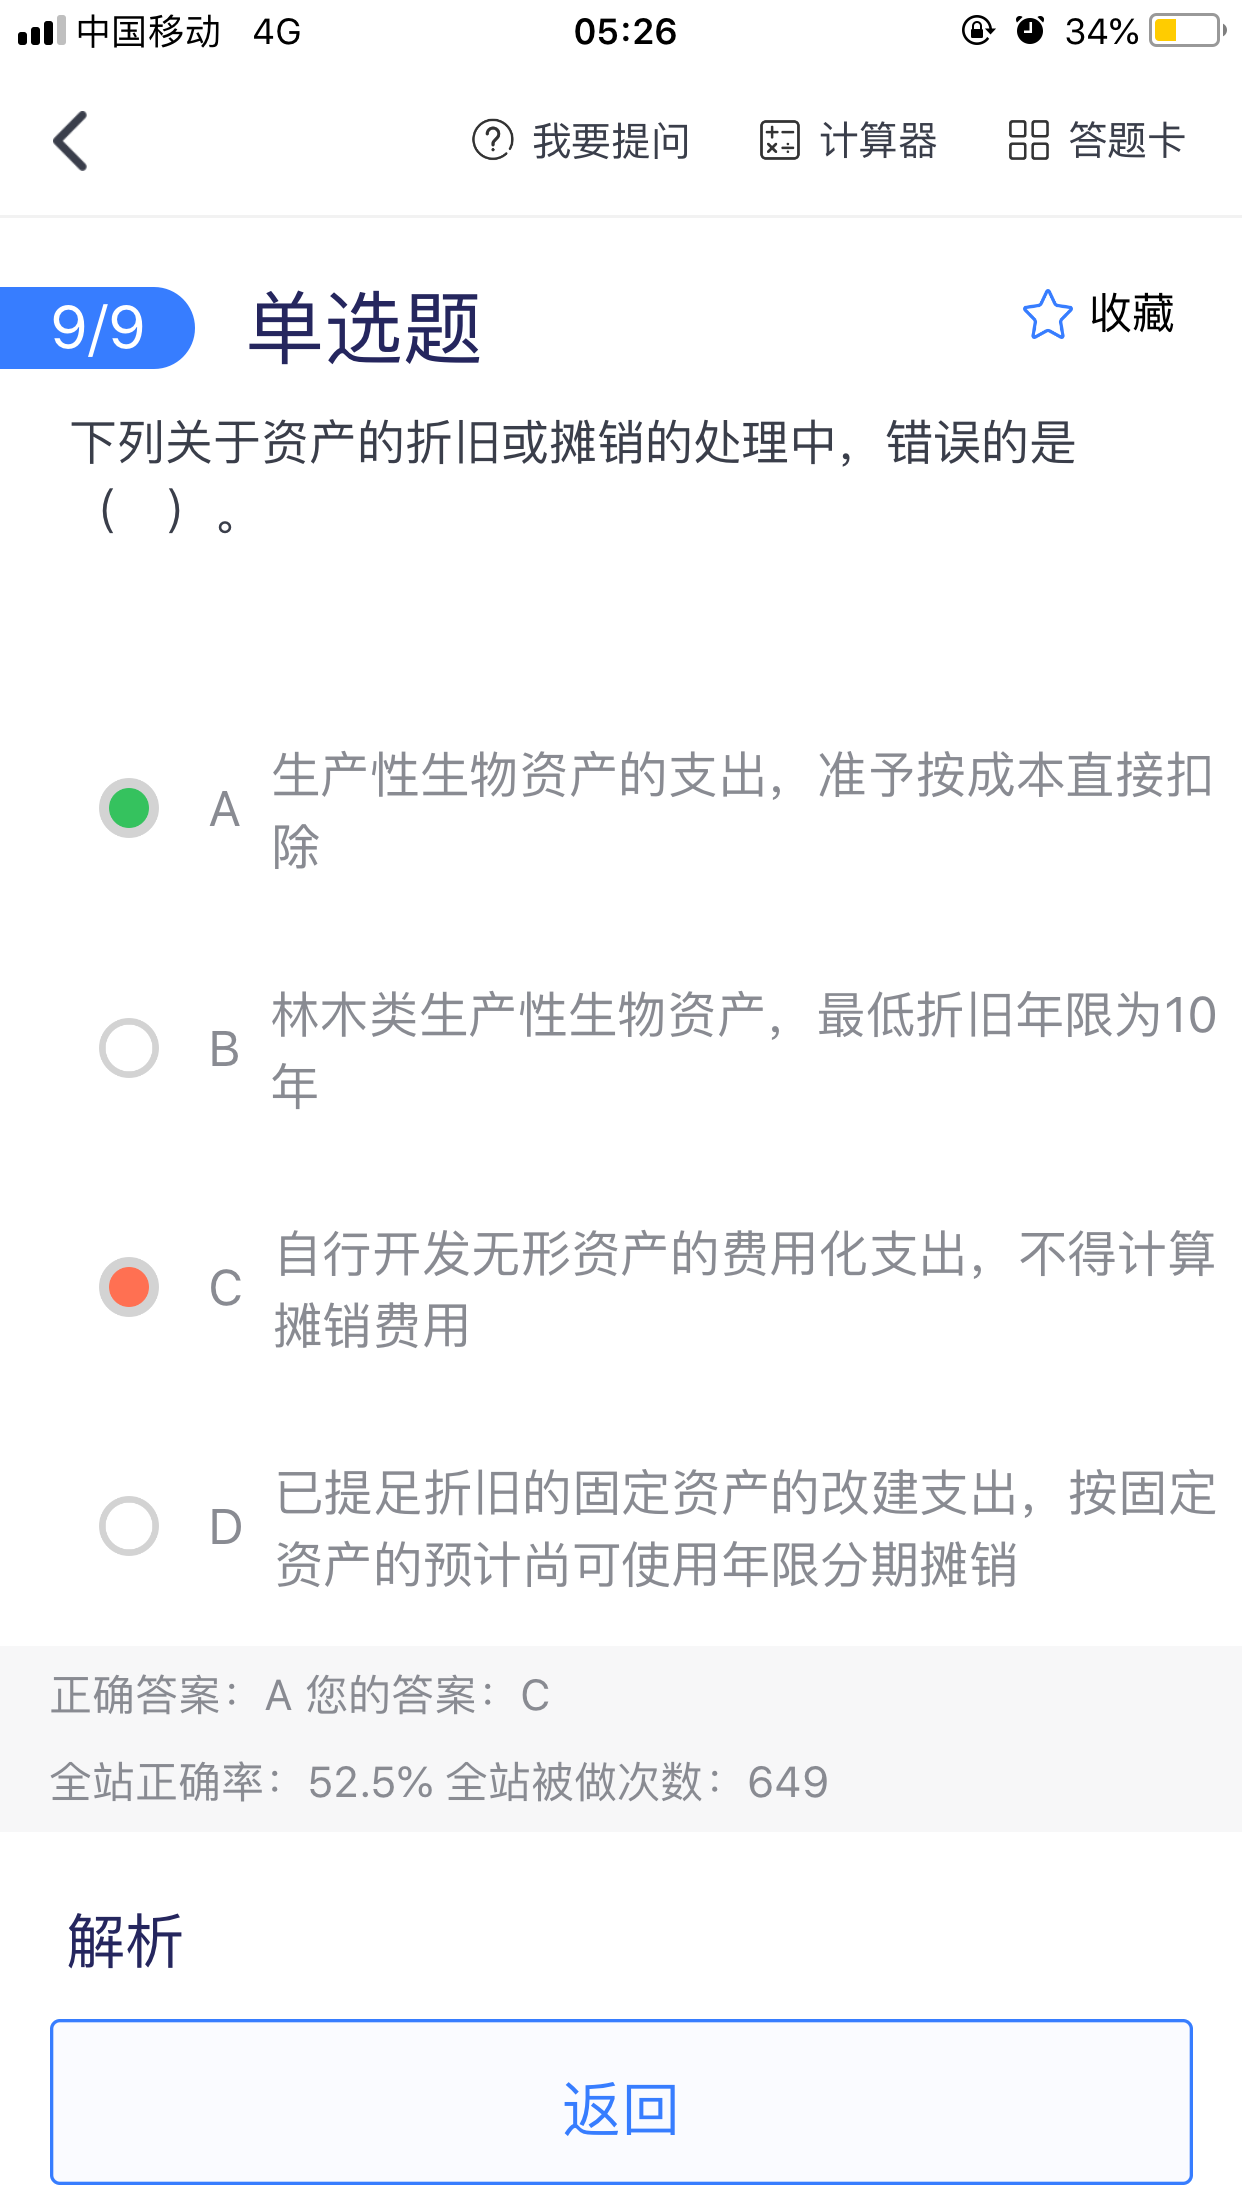The width and height of the screenshot is (1242, 2208).
Task: Open the 答题卡 answer sheet
Action: click(x=1126, y=140)
